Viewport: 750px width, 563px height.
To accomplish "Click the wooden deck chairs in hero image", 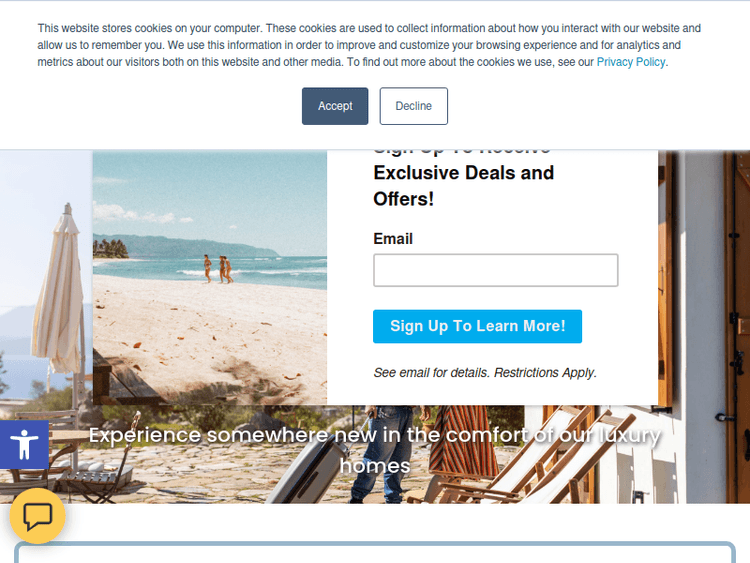I will coord(526,454).
